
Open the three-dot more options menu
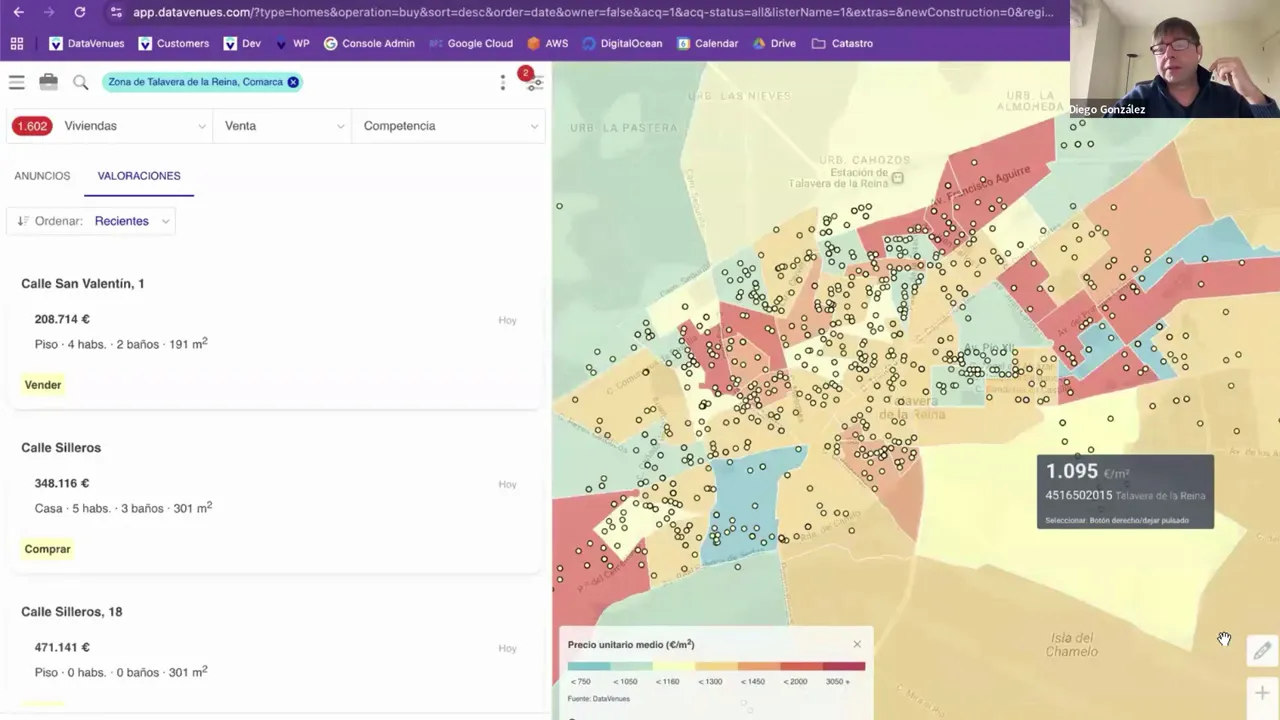pos(503,82)
